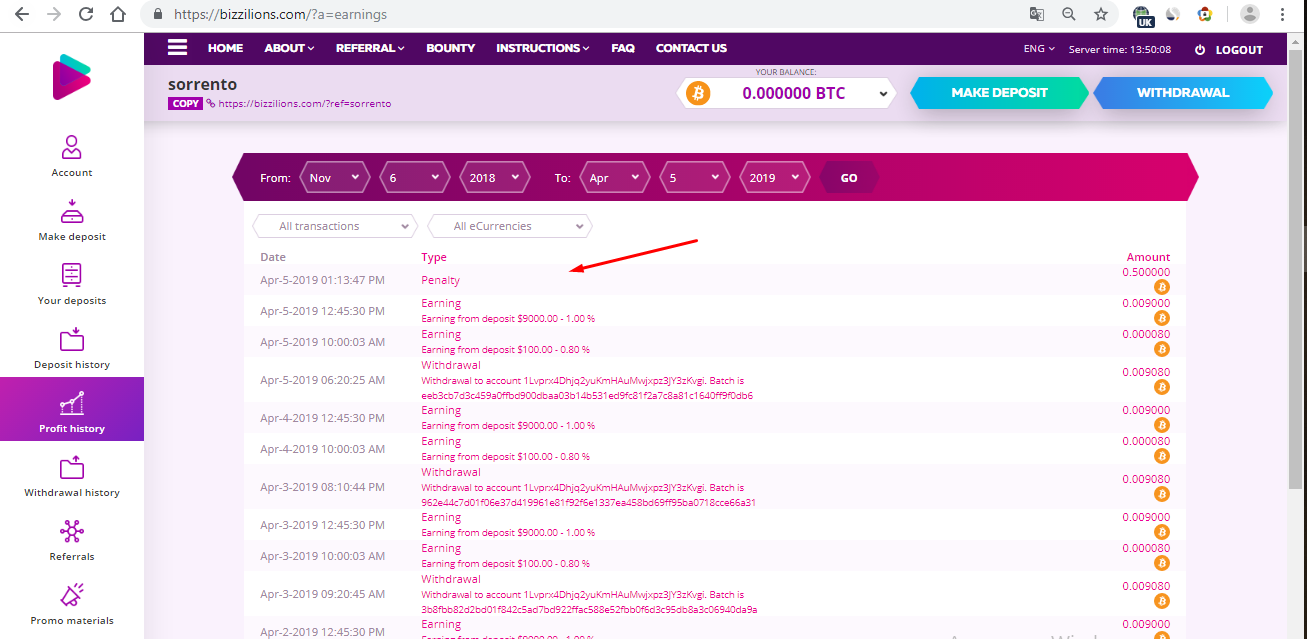Open Promo materials sidebar icon
This screenshot has height=639, width=1307.
click(71, 596)
